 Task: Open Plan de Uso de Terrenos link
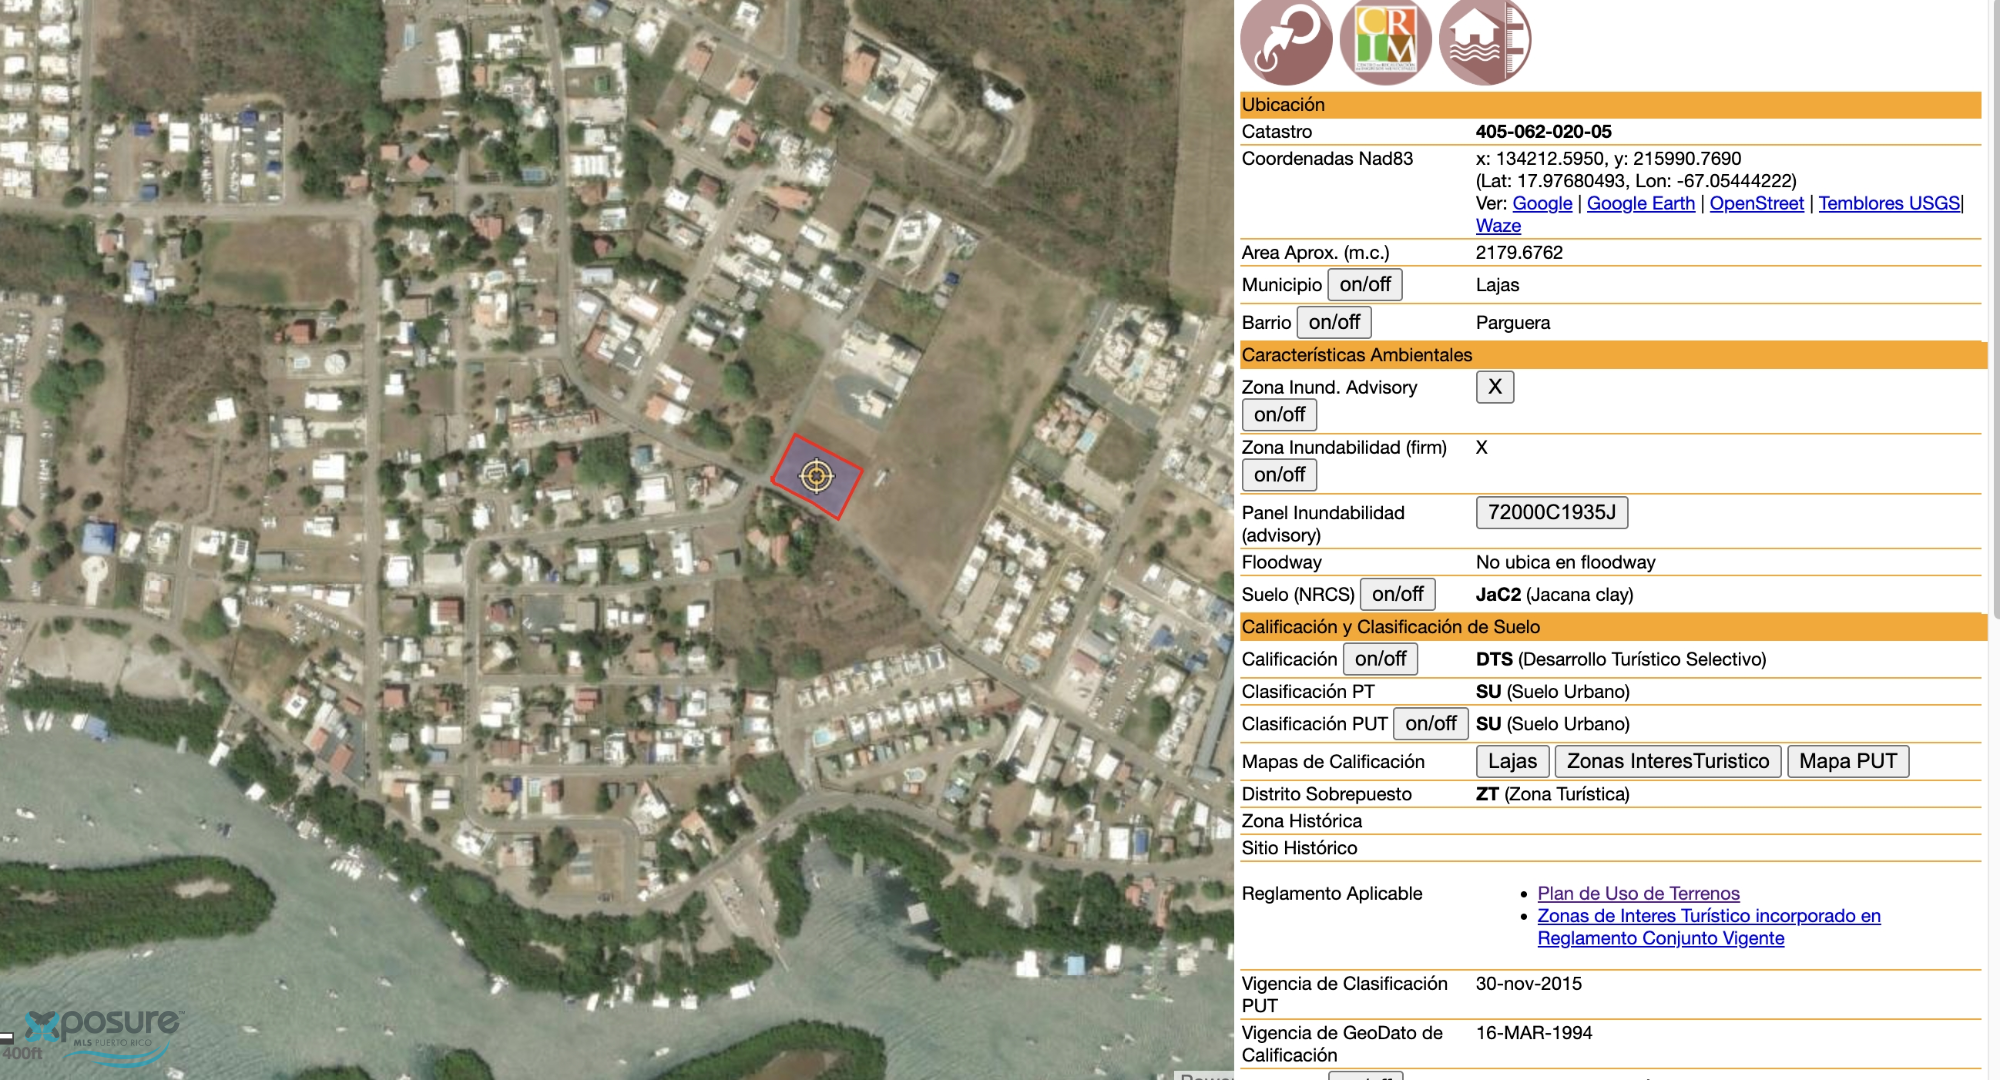[x=1638, y=894]
